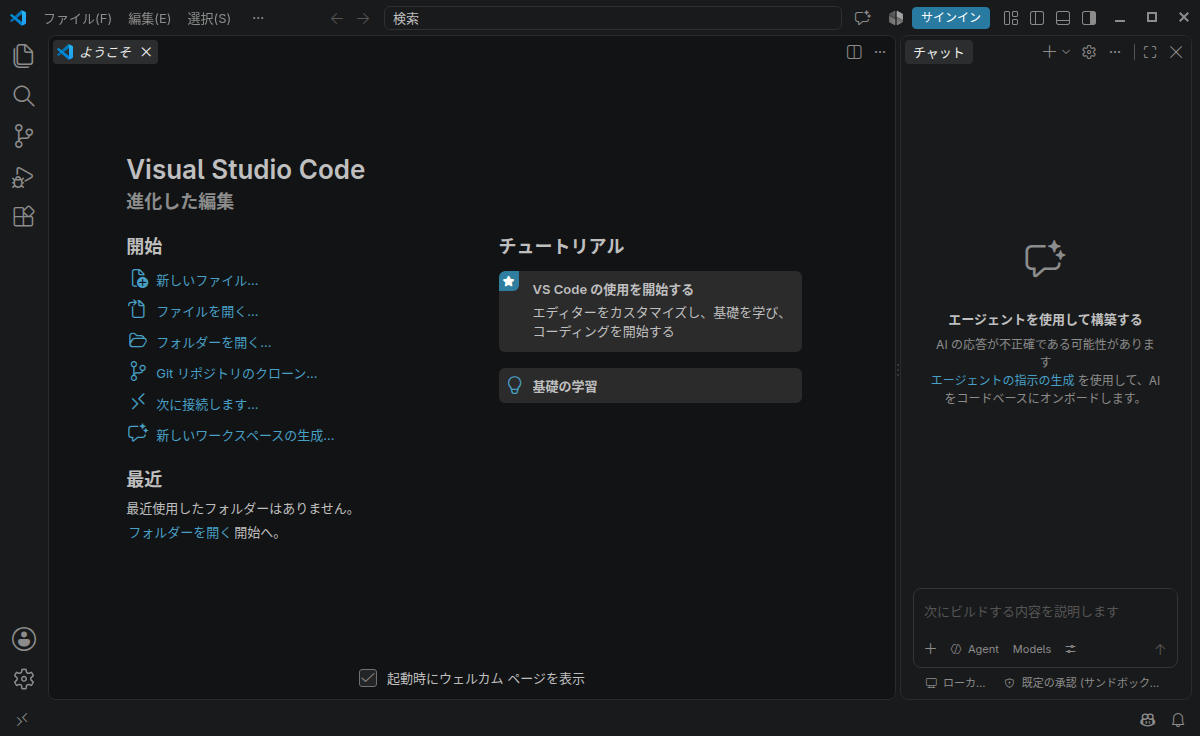The width and height of the screenshot is (1200, 736).
Task: Go forward with the right arrow
Action: [x=363, y=18]
